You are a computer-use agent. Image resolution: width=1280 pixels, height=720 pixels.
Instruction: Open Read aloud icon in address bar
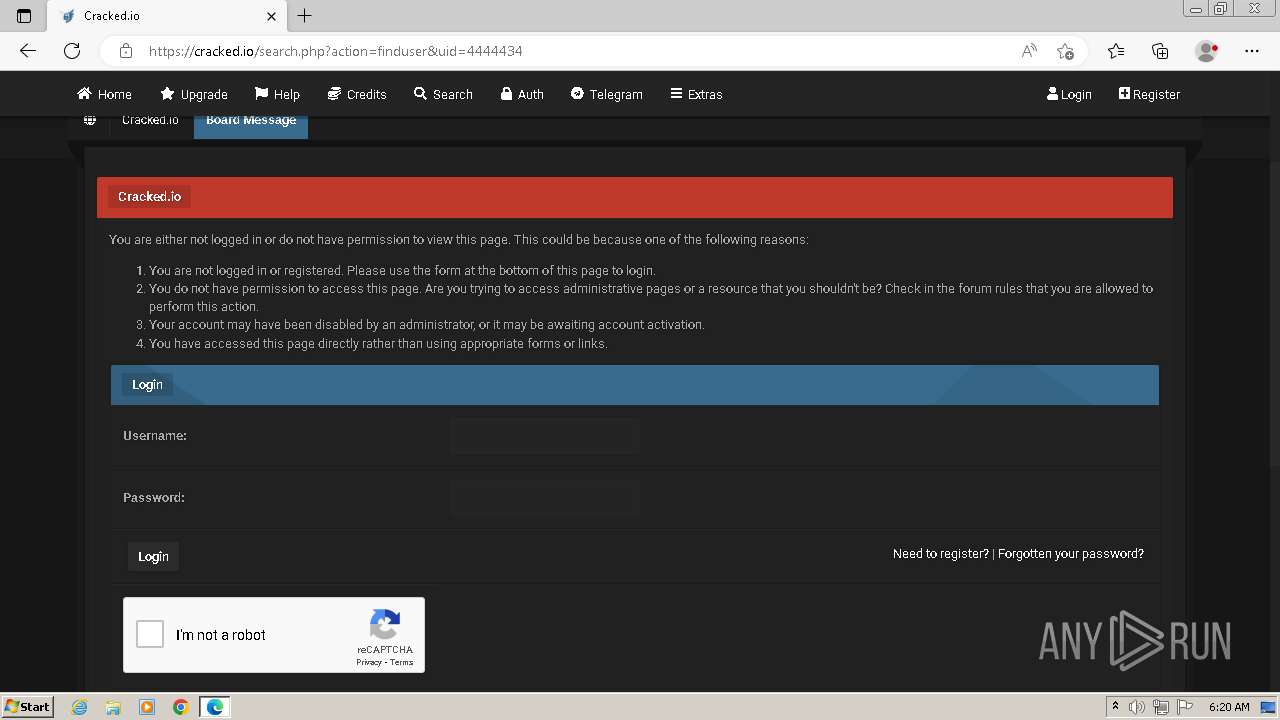1029,51
